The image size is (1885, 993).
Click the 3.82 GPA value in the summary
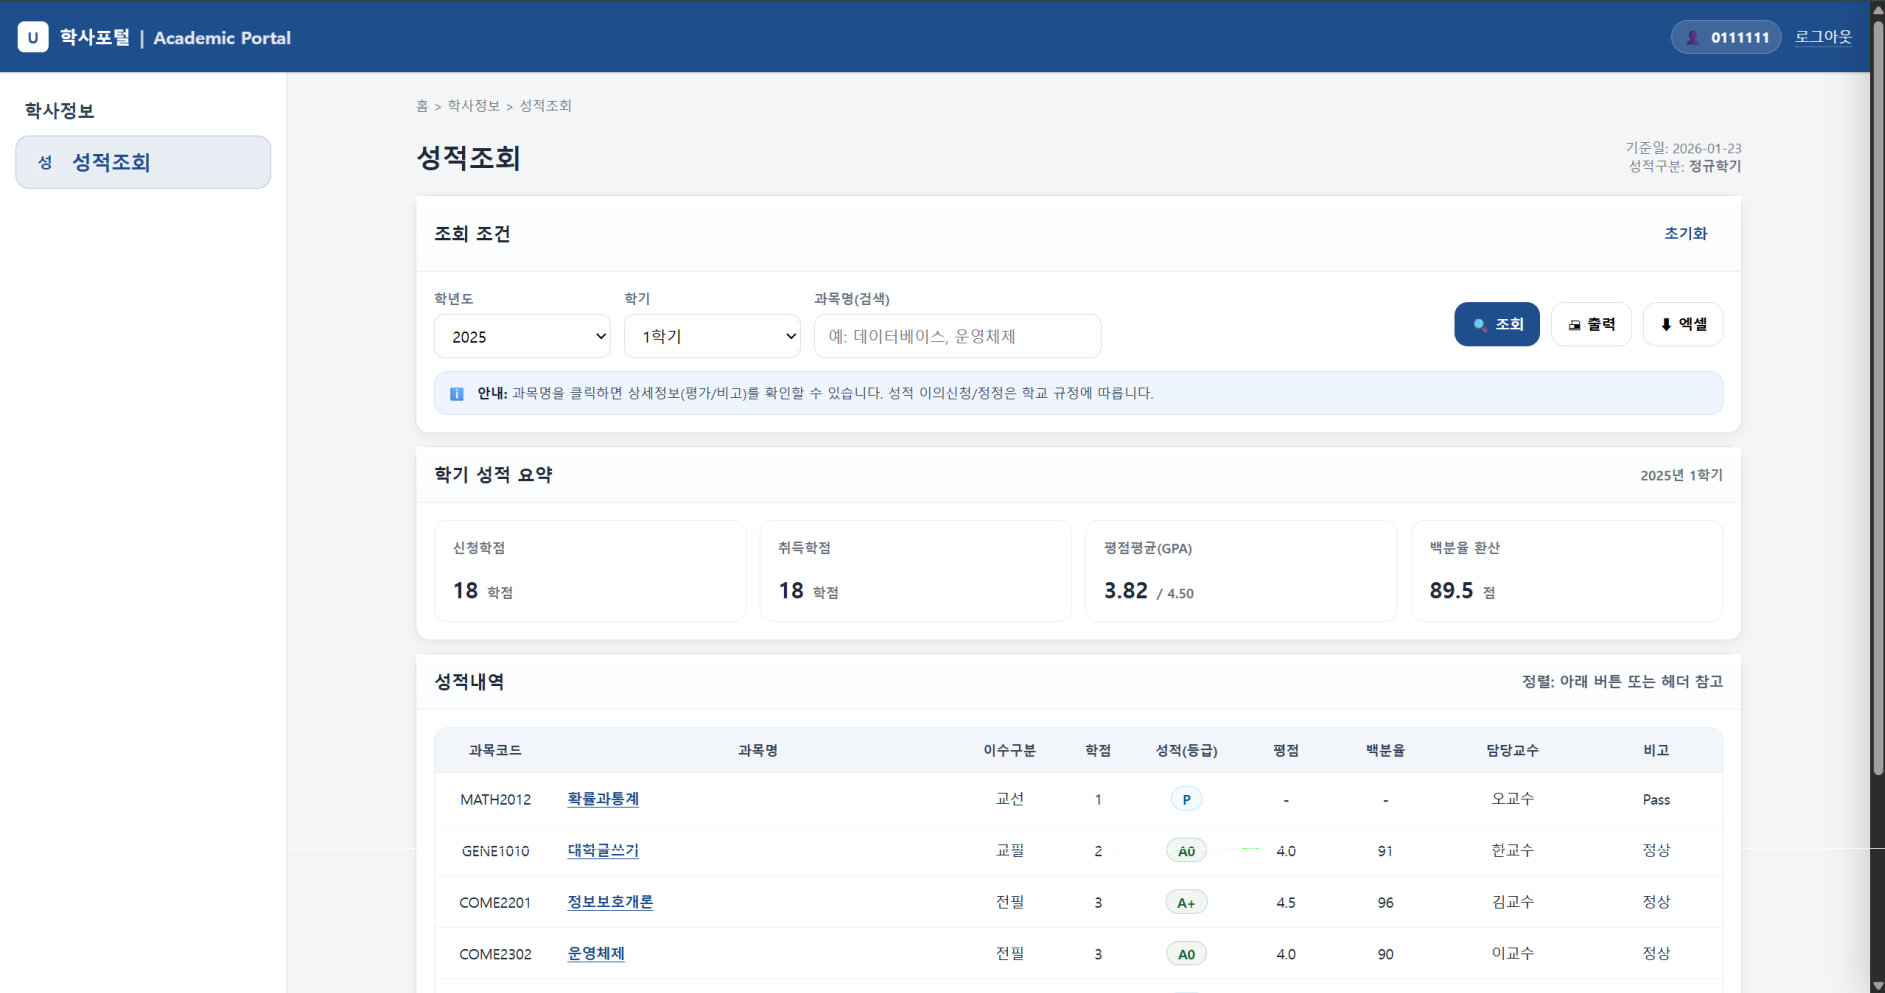click(1126, 591)
